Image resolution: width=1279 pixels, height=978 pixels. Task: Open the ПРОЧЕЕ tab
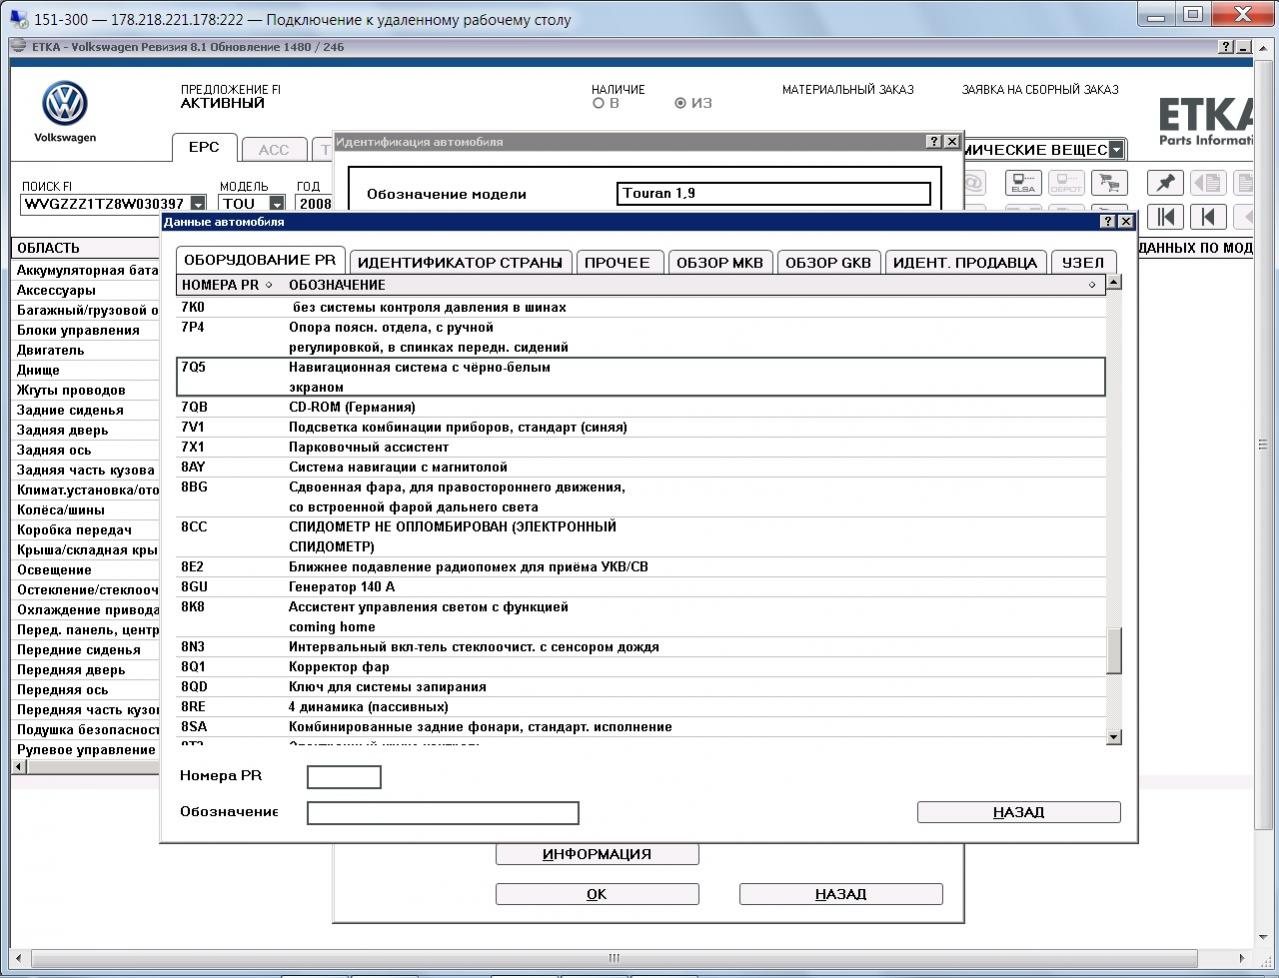(617, 262)
